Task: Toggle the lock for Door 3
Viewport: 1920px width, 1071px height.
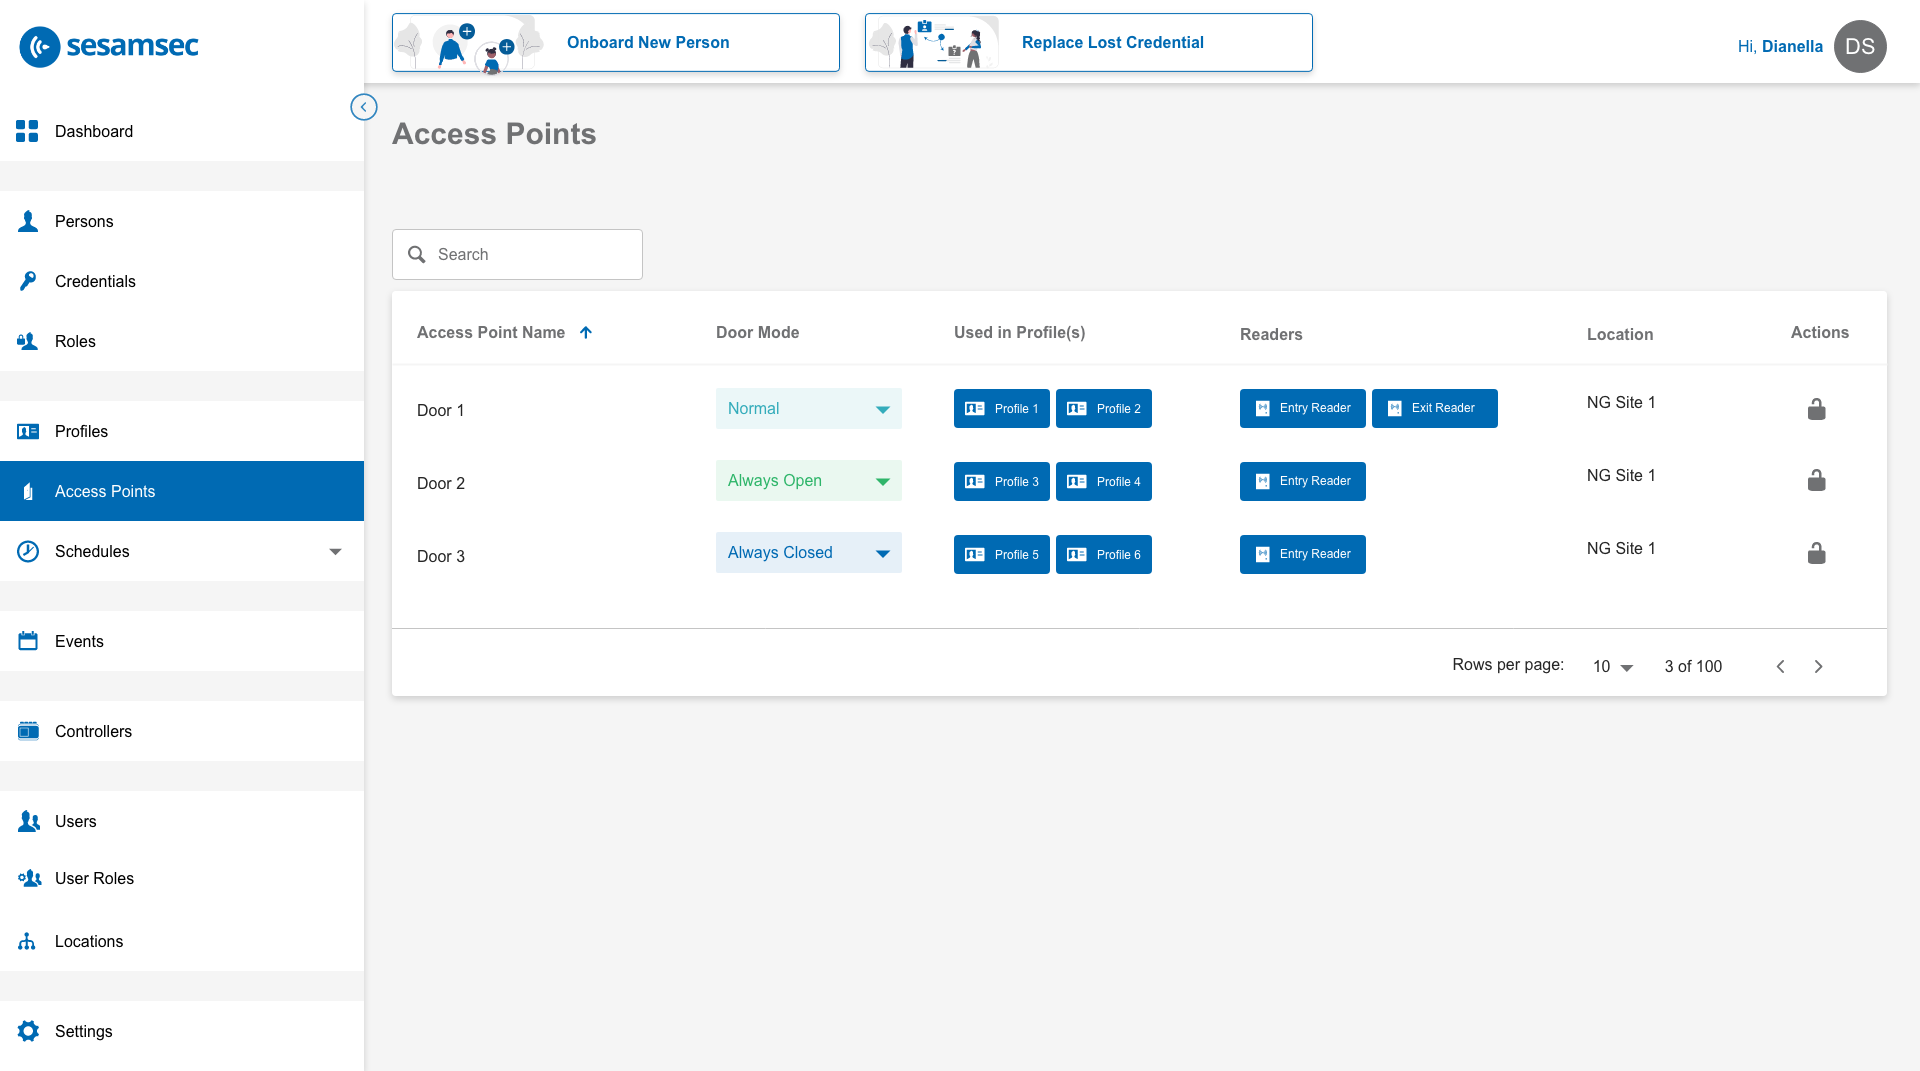Action: tap(1816, 554)
